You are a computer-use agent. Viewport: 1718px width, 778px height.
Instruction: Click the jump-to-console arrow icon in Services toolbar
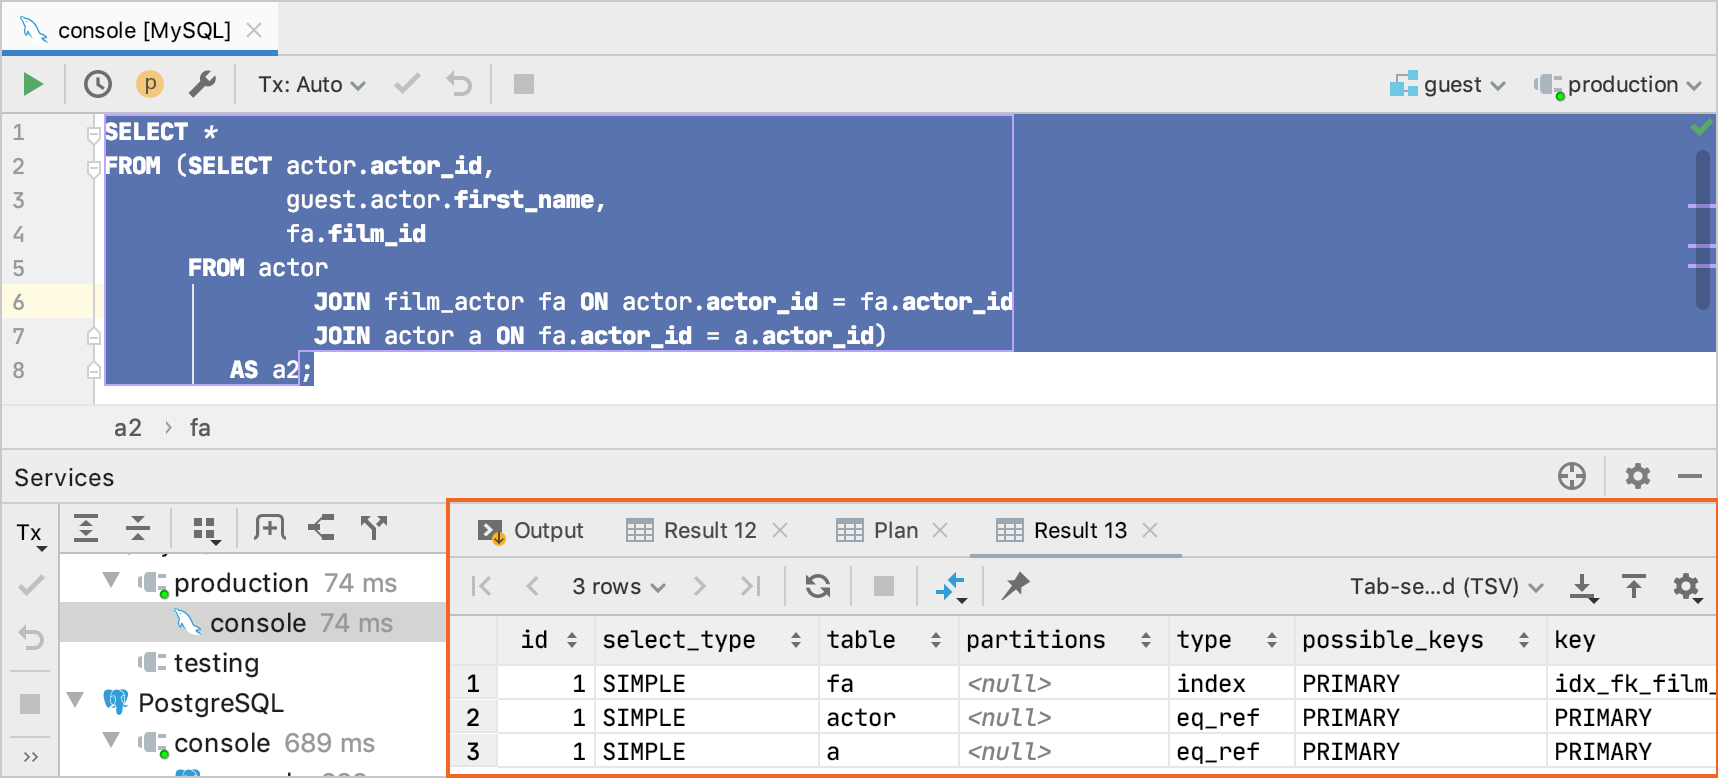coord(321,528)
